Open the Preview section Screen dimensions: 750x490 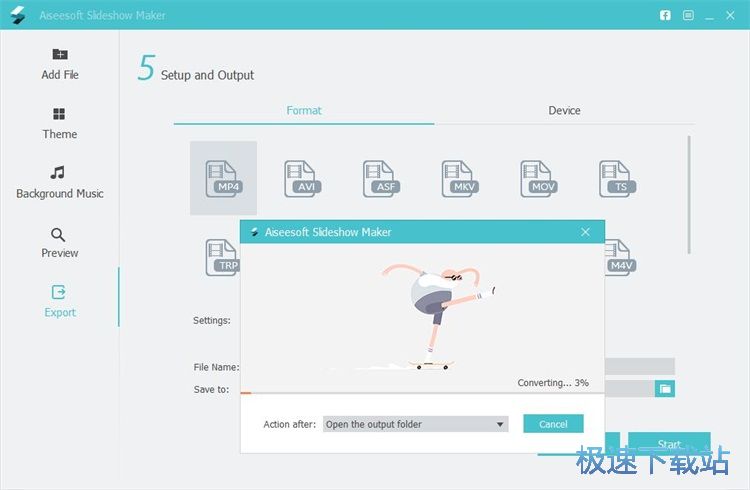click(x=59, y=243)
